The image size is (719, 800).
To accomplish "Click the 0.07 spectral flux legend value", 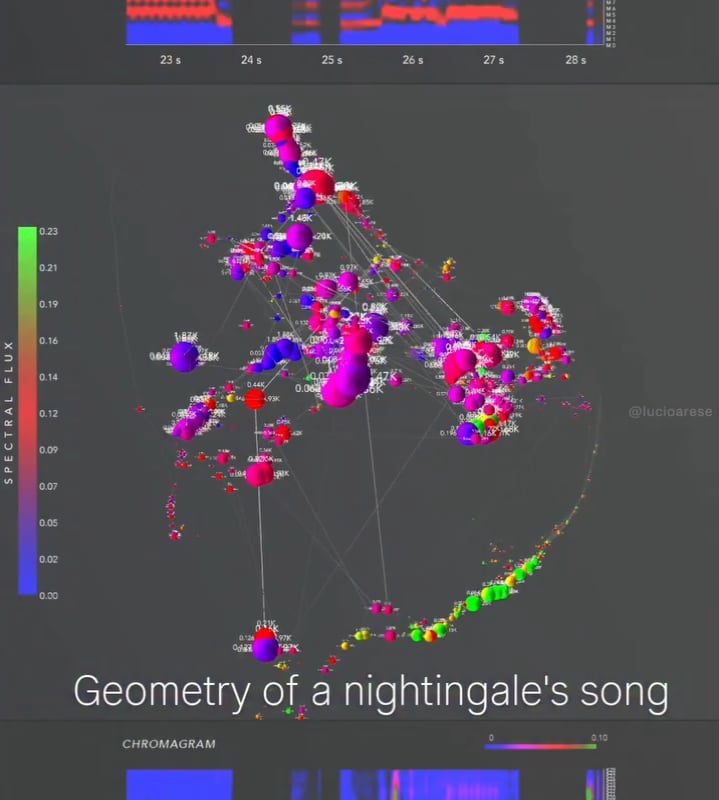I will 48,486.
